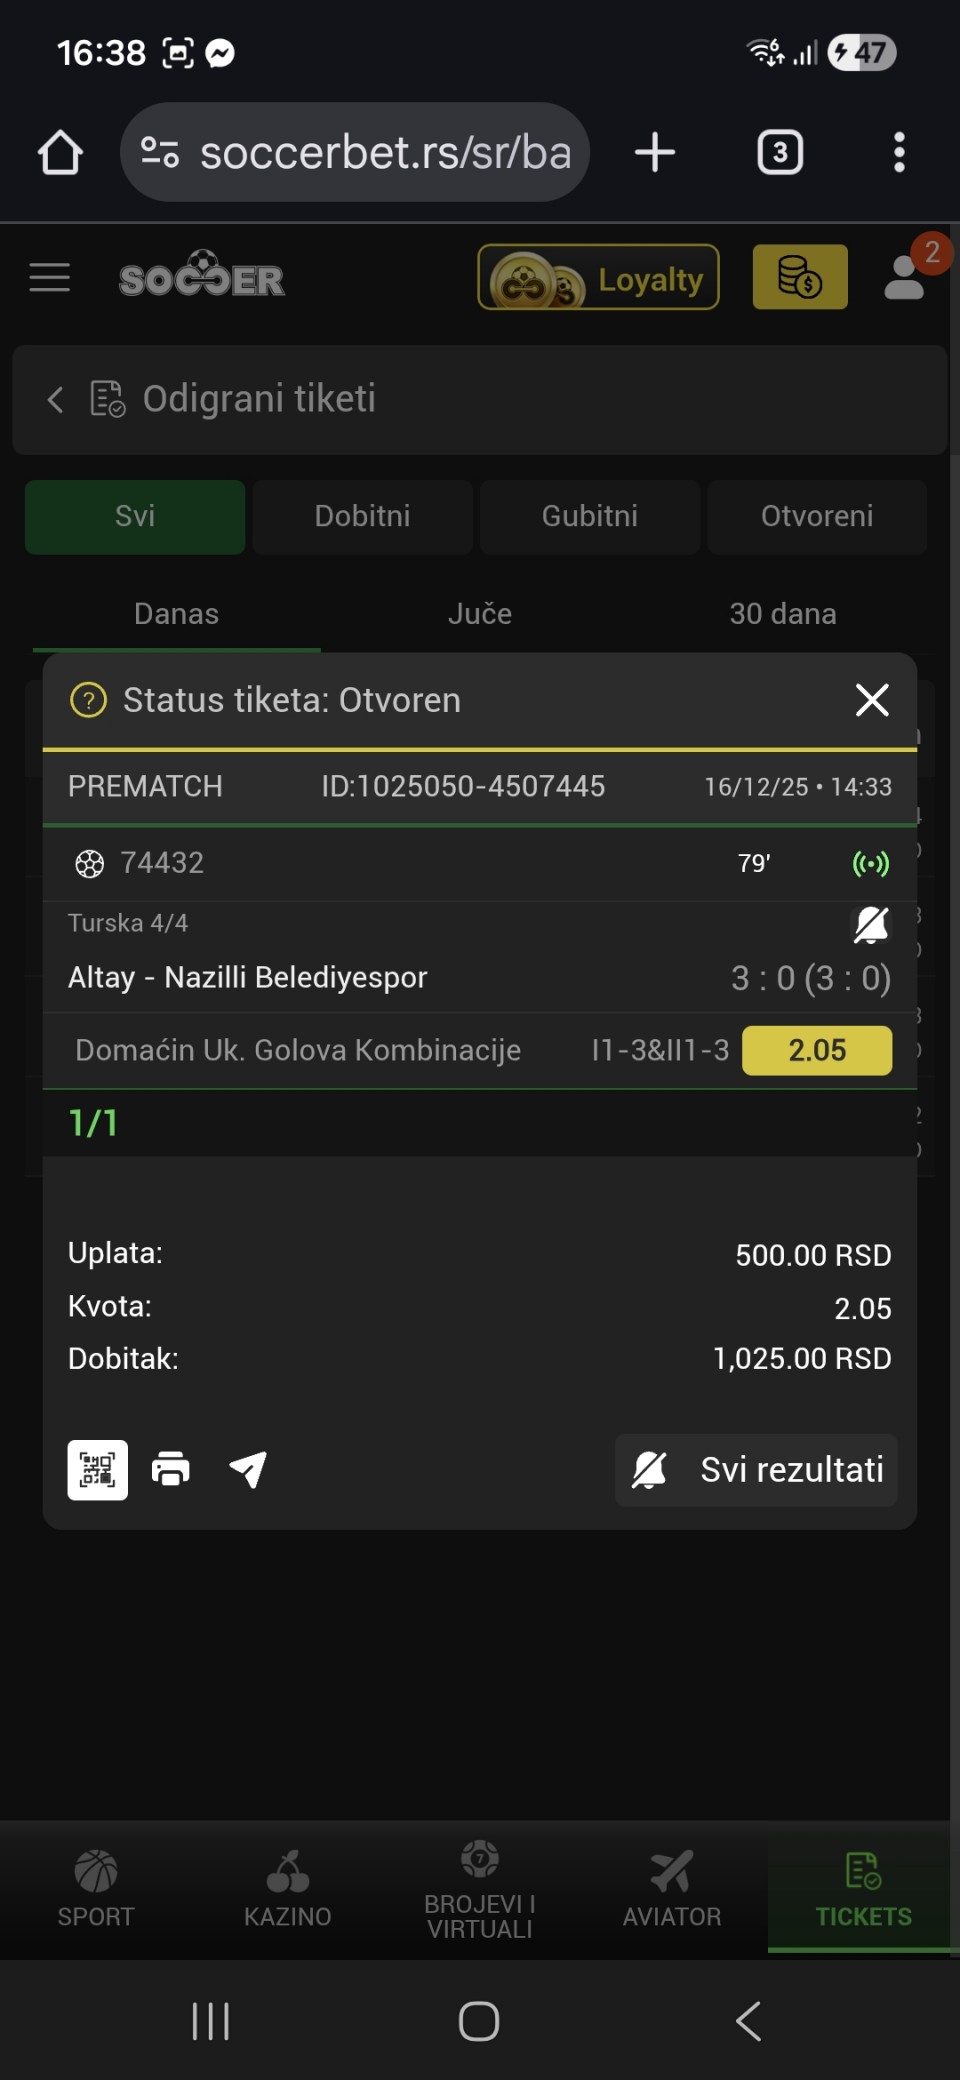Screen dimensions: 960x2080
Task: Switch to the Dobitni tab
Action: (362, 516)
